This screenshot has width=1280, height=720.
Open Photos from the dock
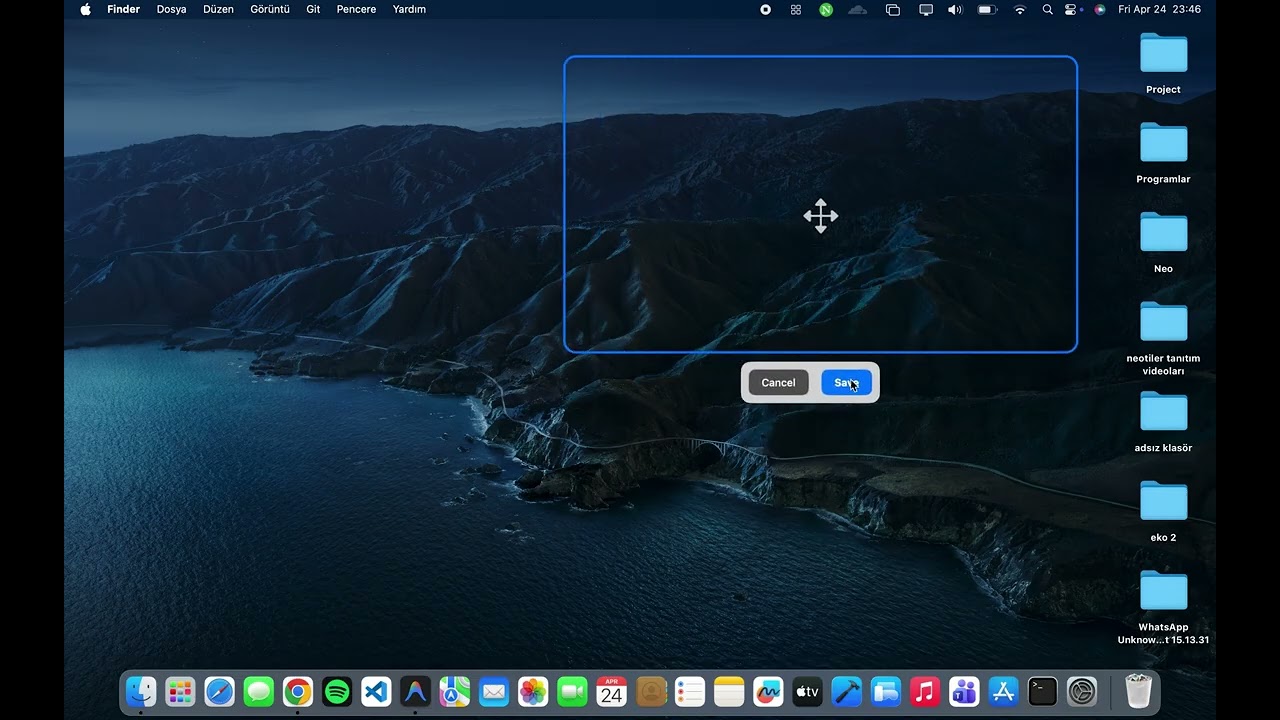coord(533,691)
